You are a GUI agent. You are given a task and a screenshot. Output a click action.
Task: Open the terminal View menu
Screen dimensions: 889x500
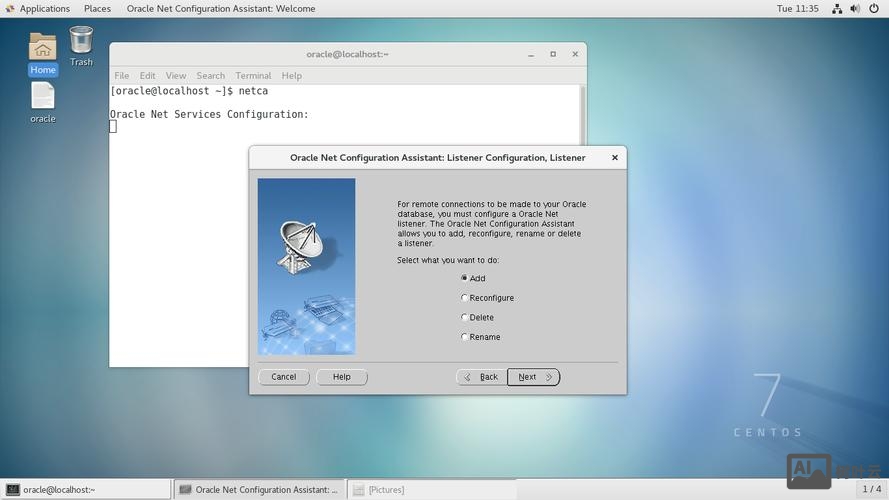coord(176,75)
